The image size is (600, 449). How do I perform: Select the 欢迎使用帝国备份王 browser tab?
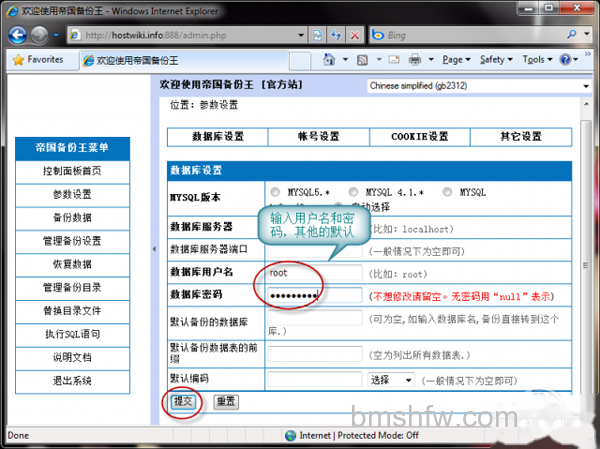point(184,60)
